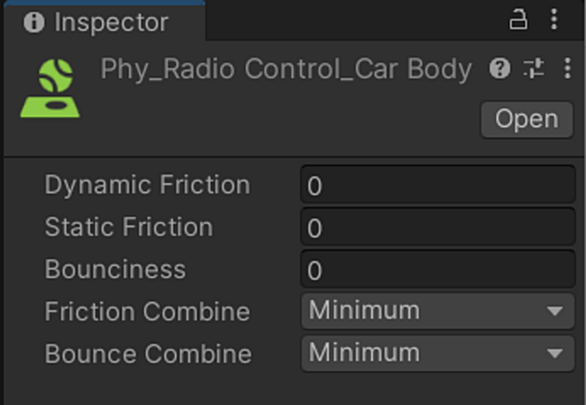Open the Inspector tab's three-dot menu
Image resolution: width=586 pixels, height=405 pixels.
554,19
